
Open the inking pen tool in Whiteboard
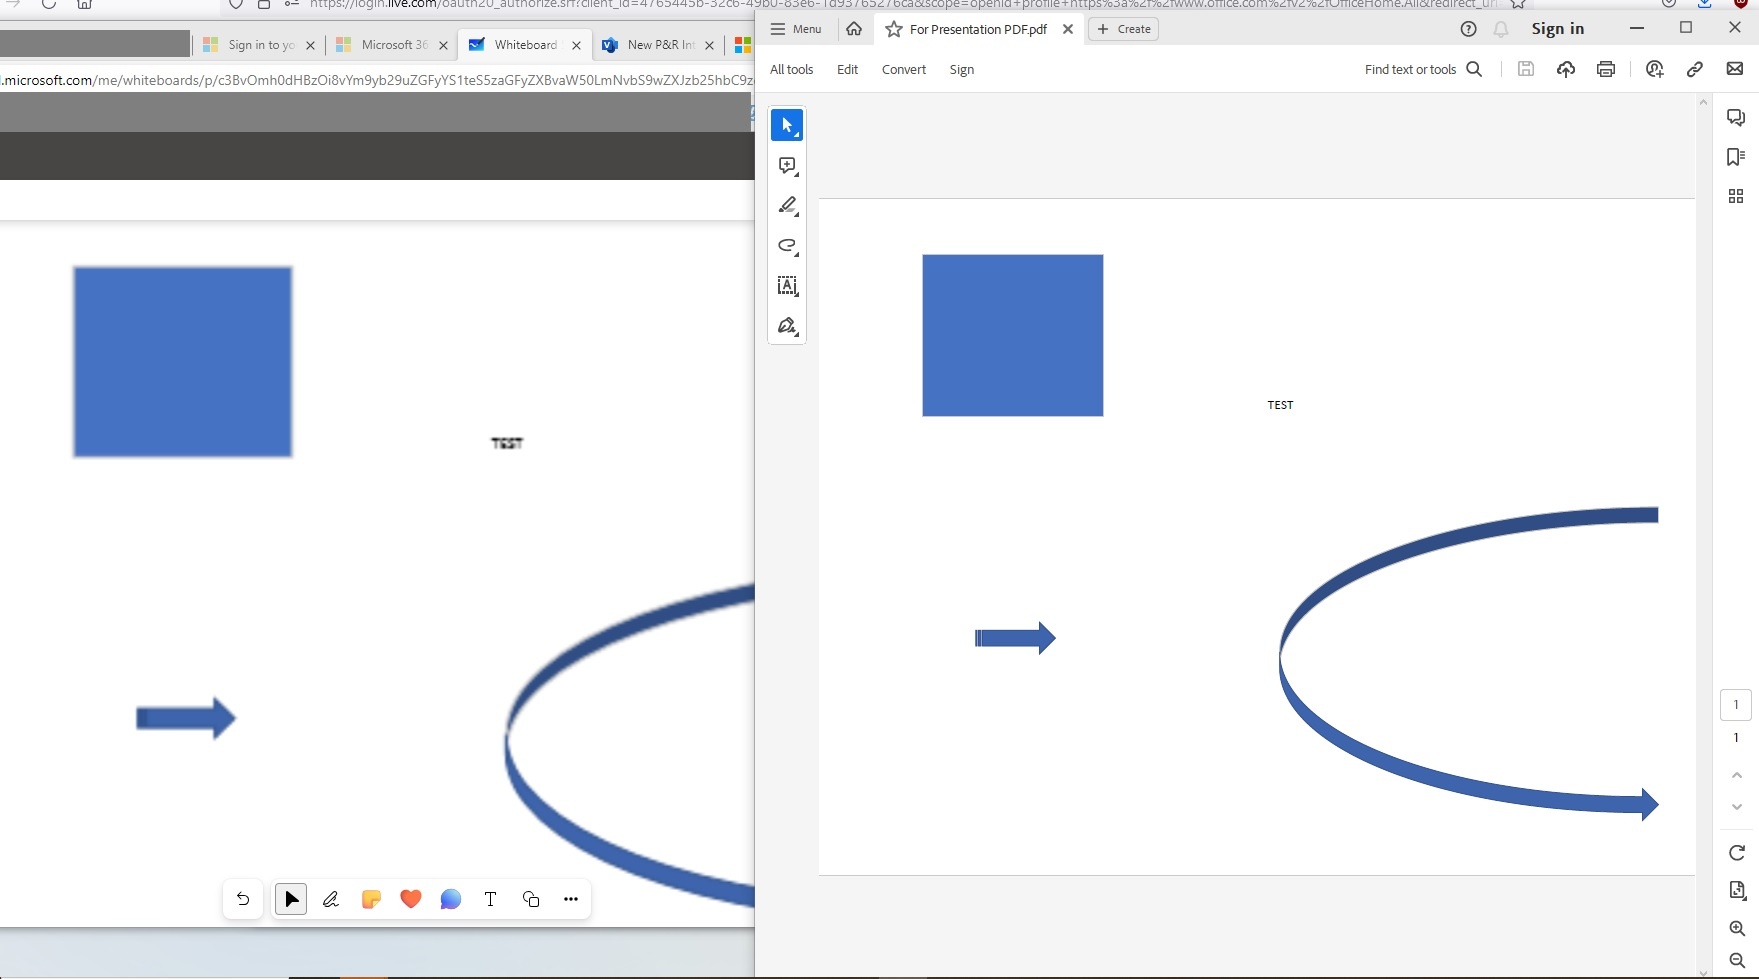[x=331, y=899]
